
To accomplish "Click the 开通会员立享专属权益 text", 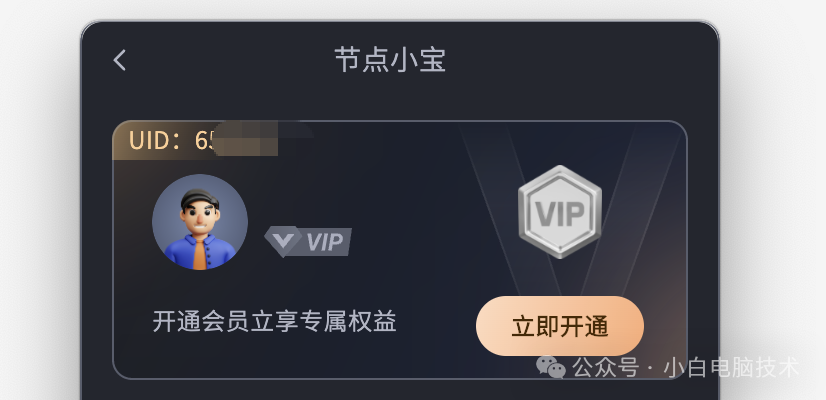I will pyautogui.click(x=274, y=321).
